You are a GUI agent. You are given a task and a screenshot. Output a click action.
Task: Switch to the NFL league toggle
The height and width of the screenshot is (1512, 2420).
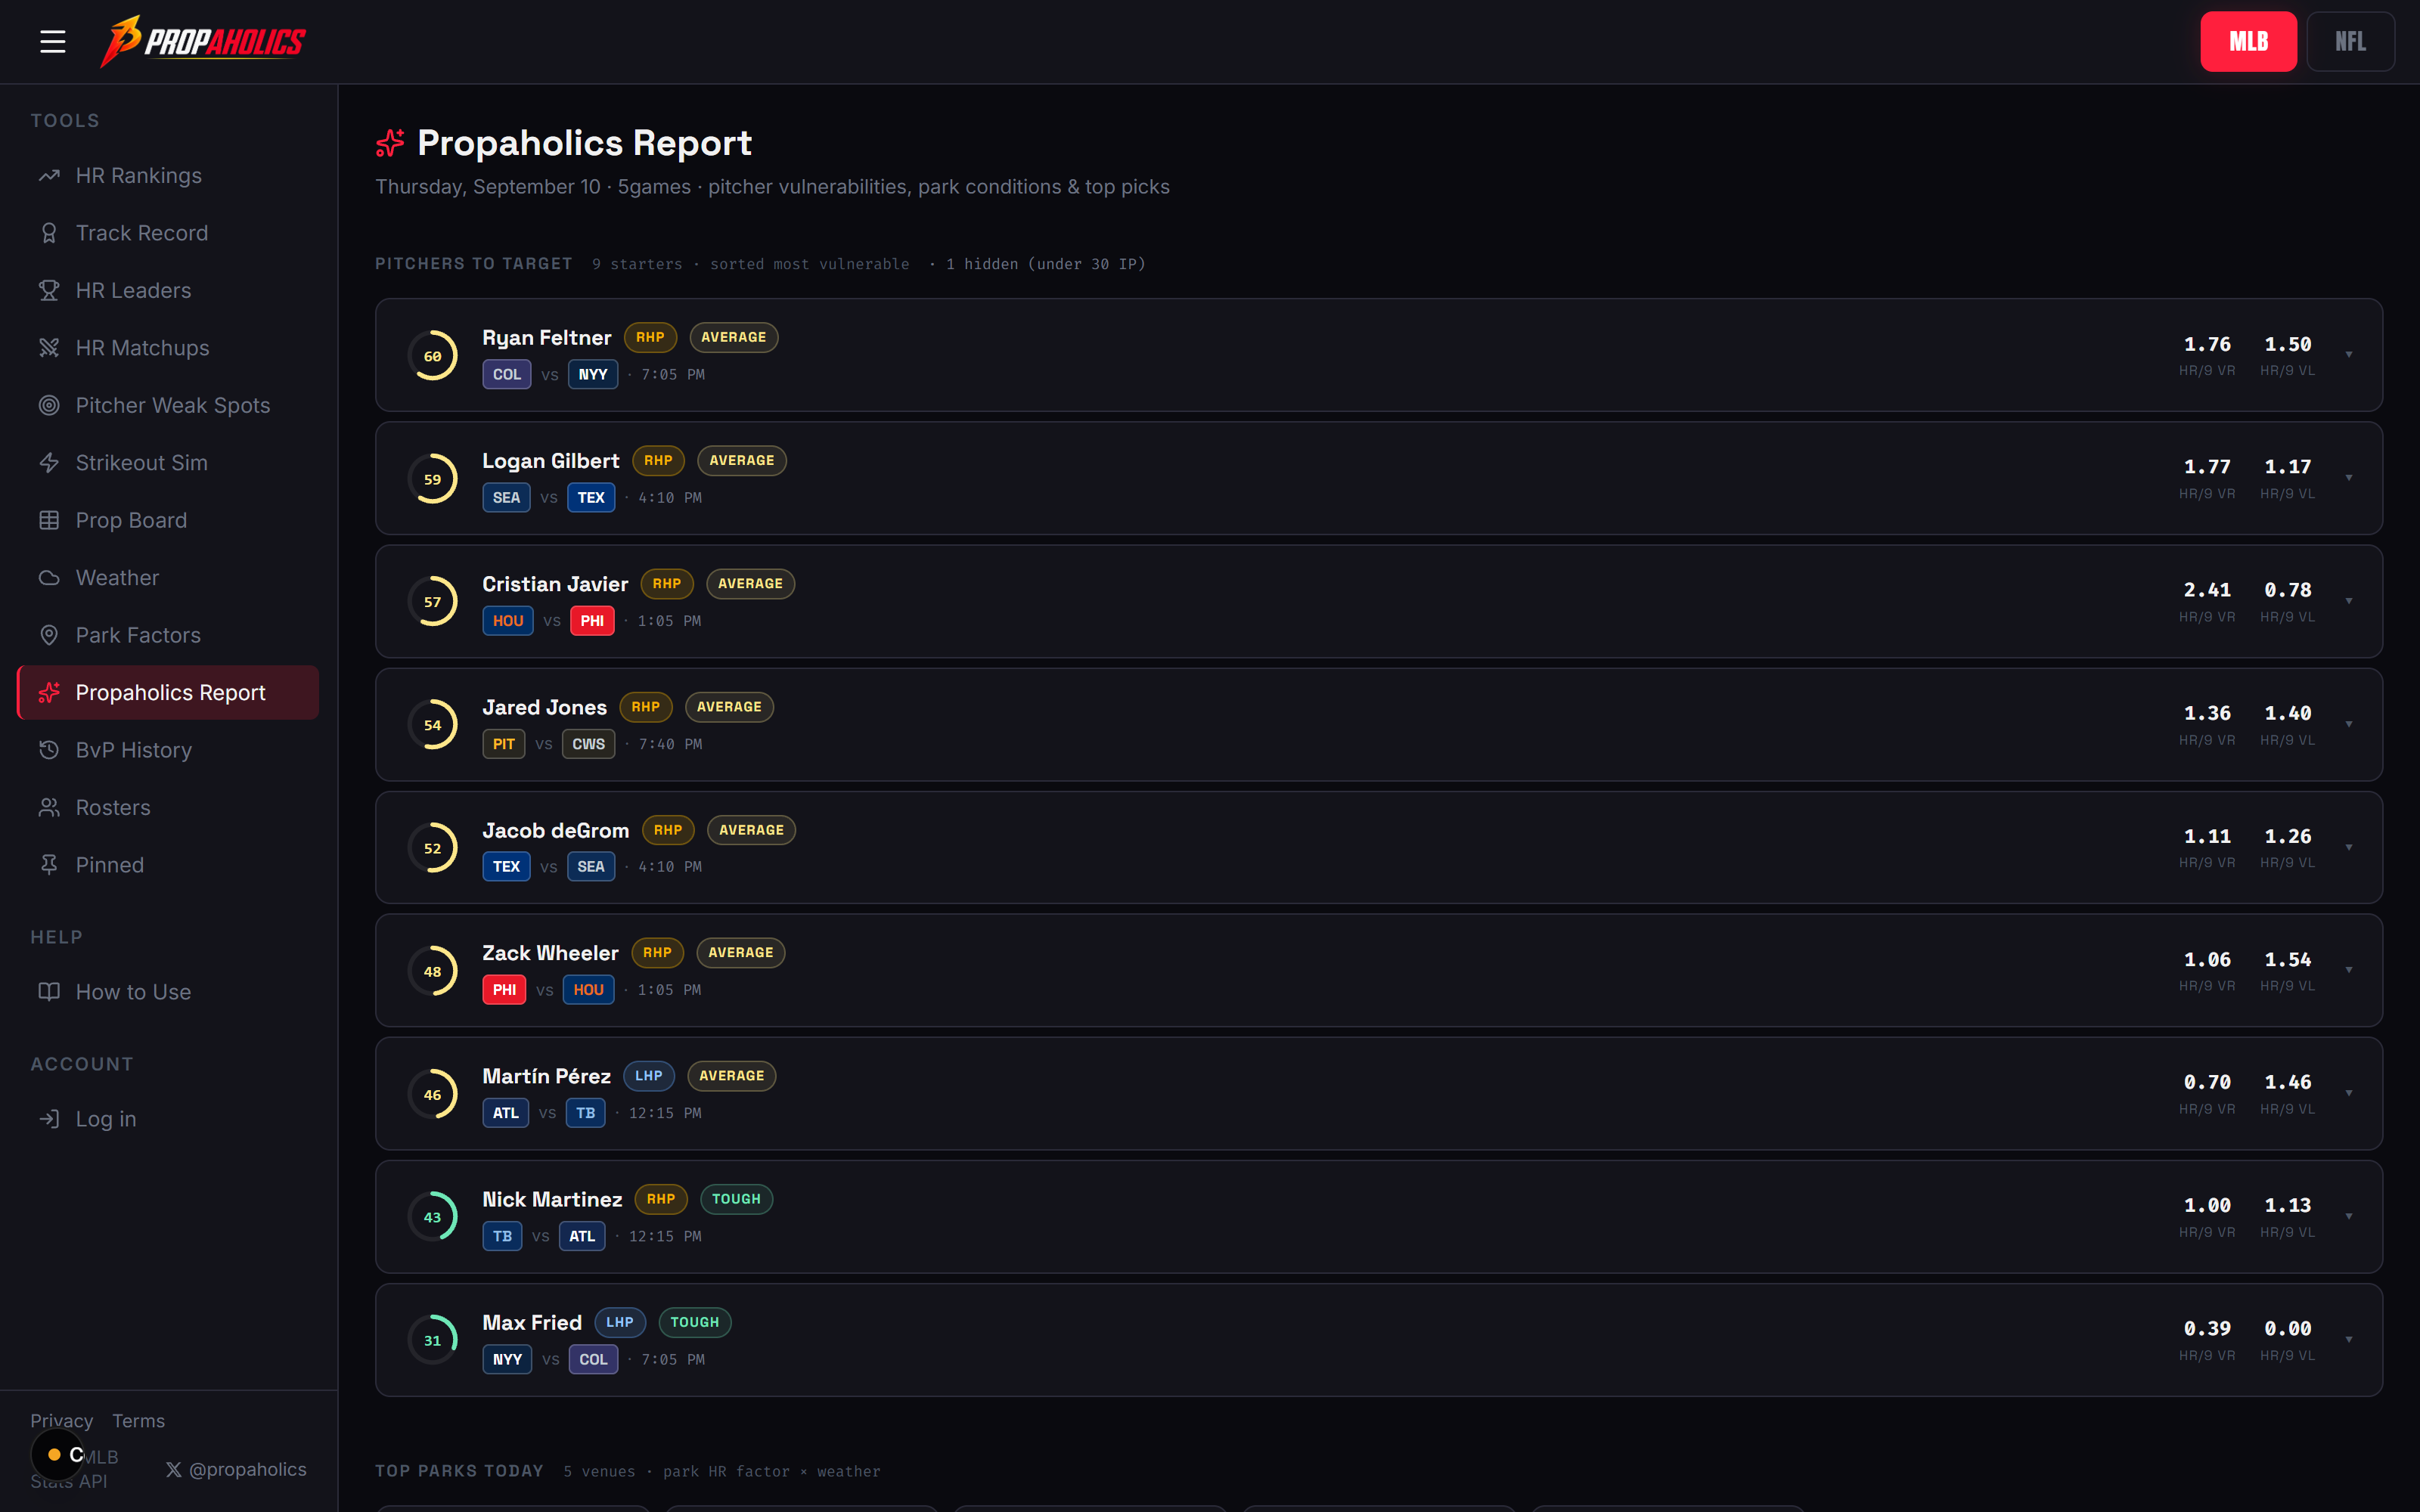point(2350,42)
